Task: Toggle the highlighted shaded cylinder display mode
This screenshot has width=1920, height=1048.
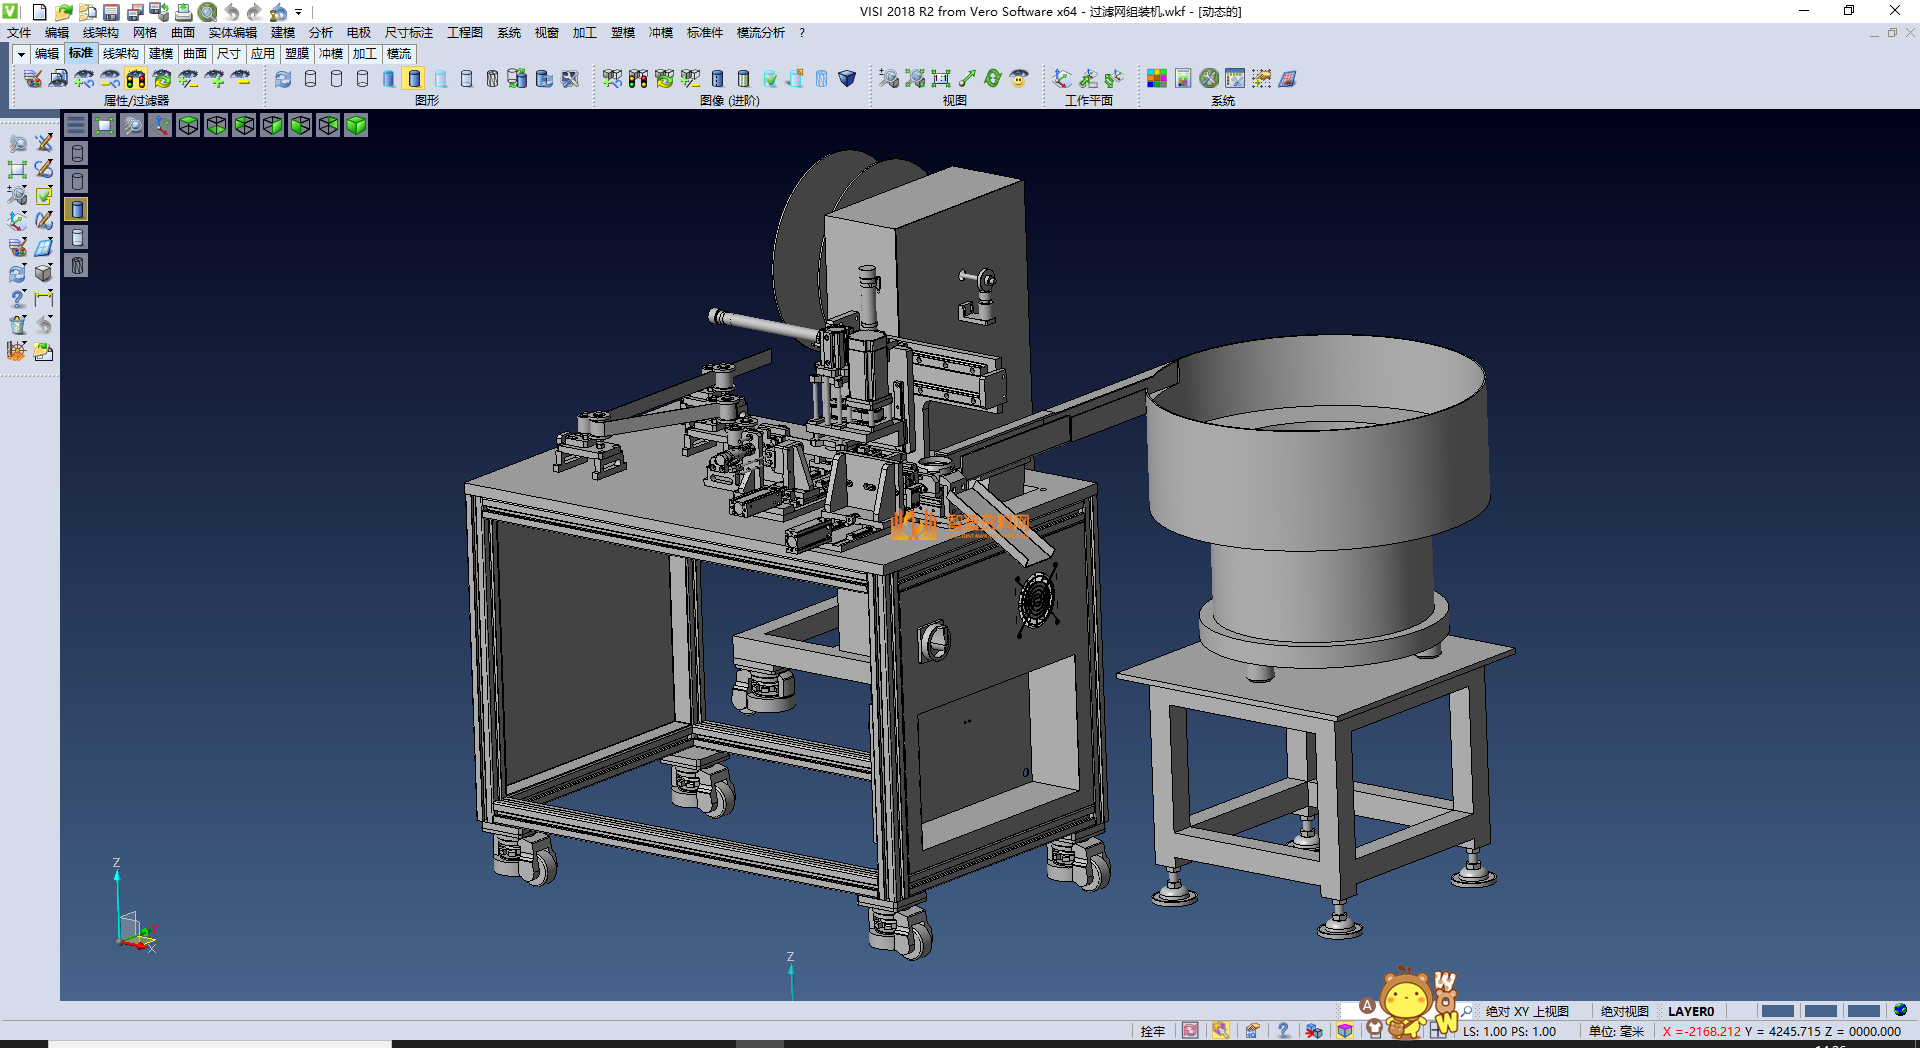Action: tap(414, 79)
